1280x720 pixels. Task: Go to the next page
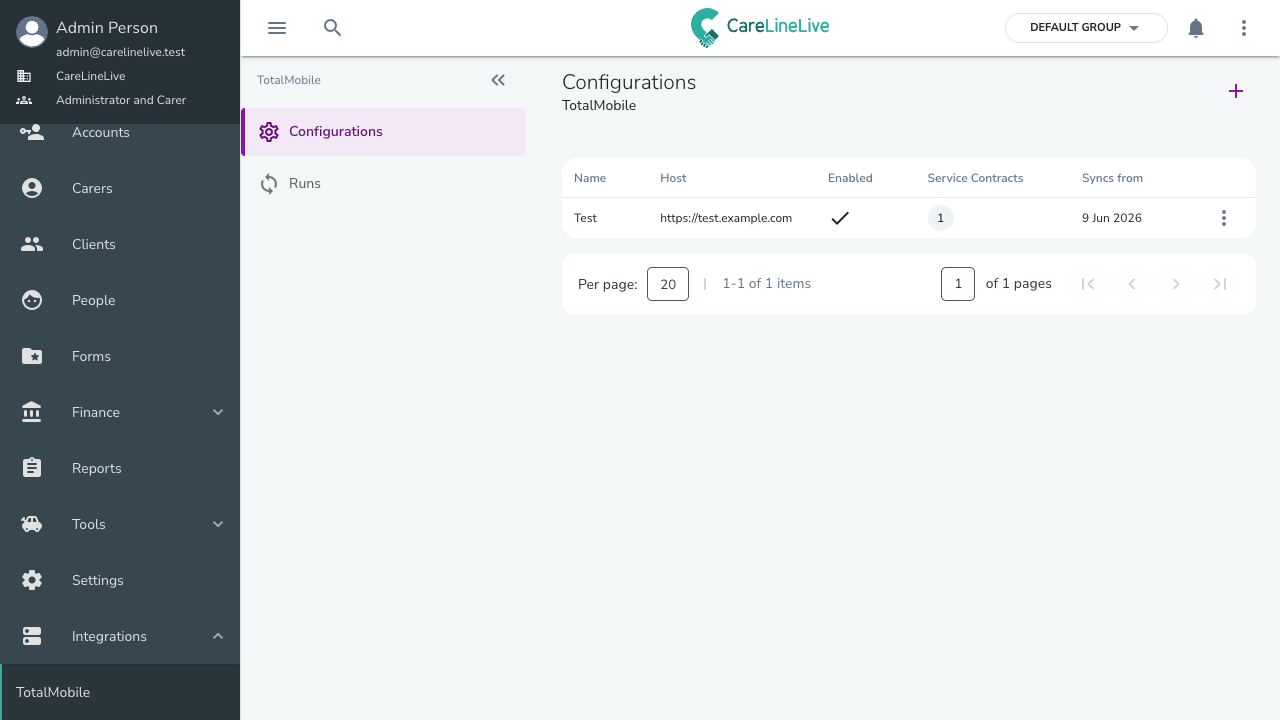[x=1176, y=284]
